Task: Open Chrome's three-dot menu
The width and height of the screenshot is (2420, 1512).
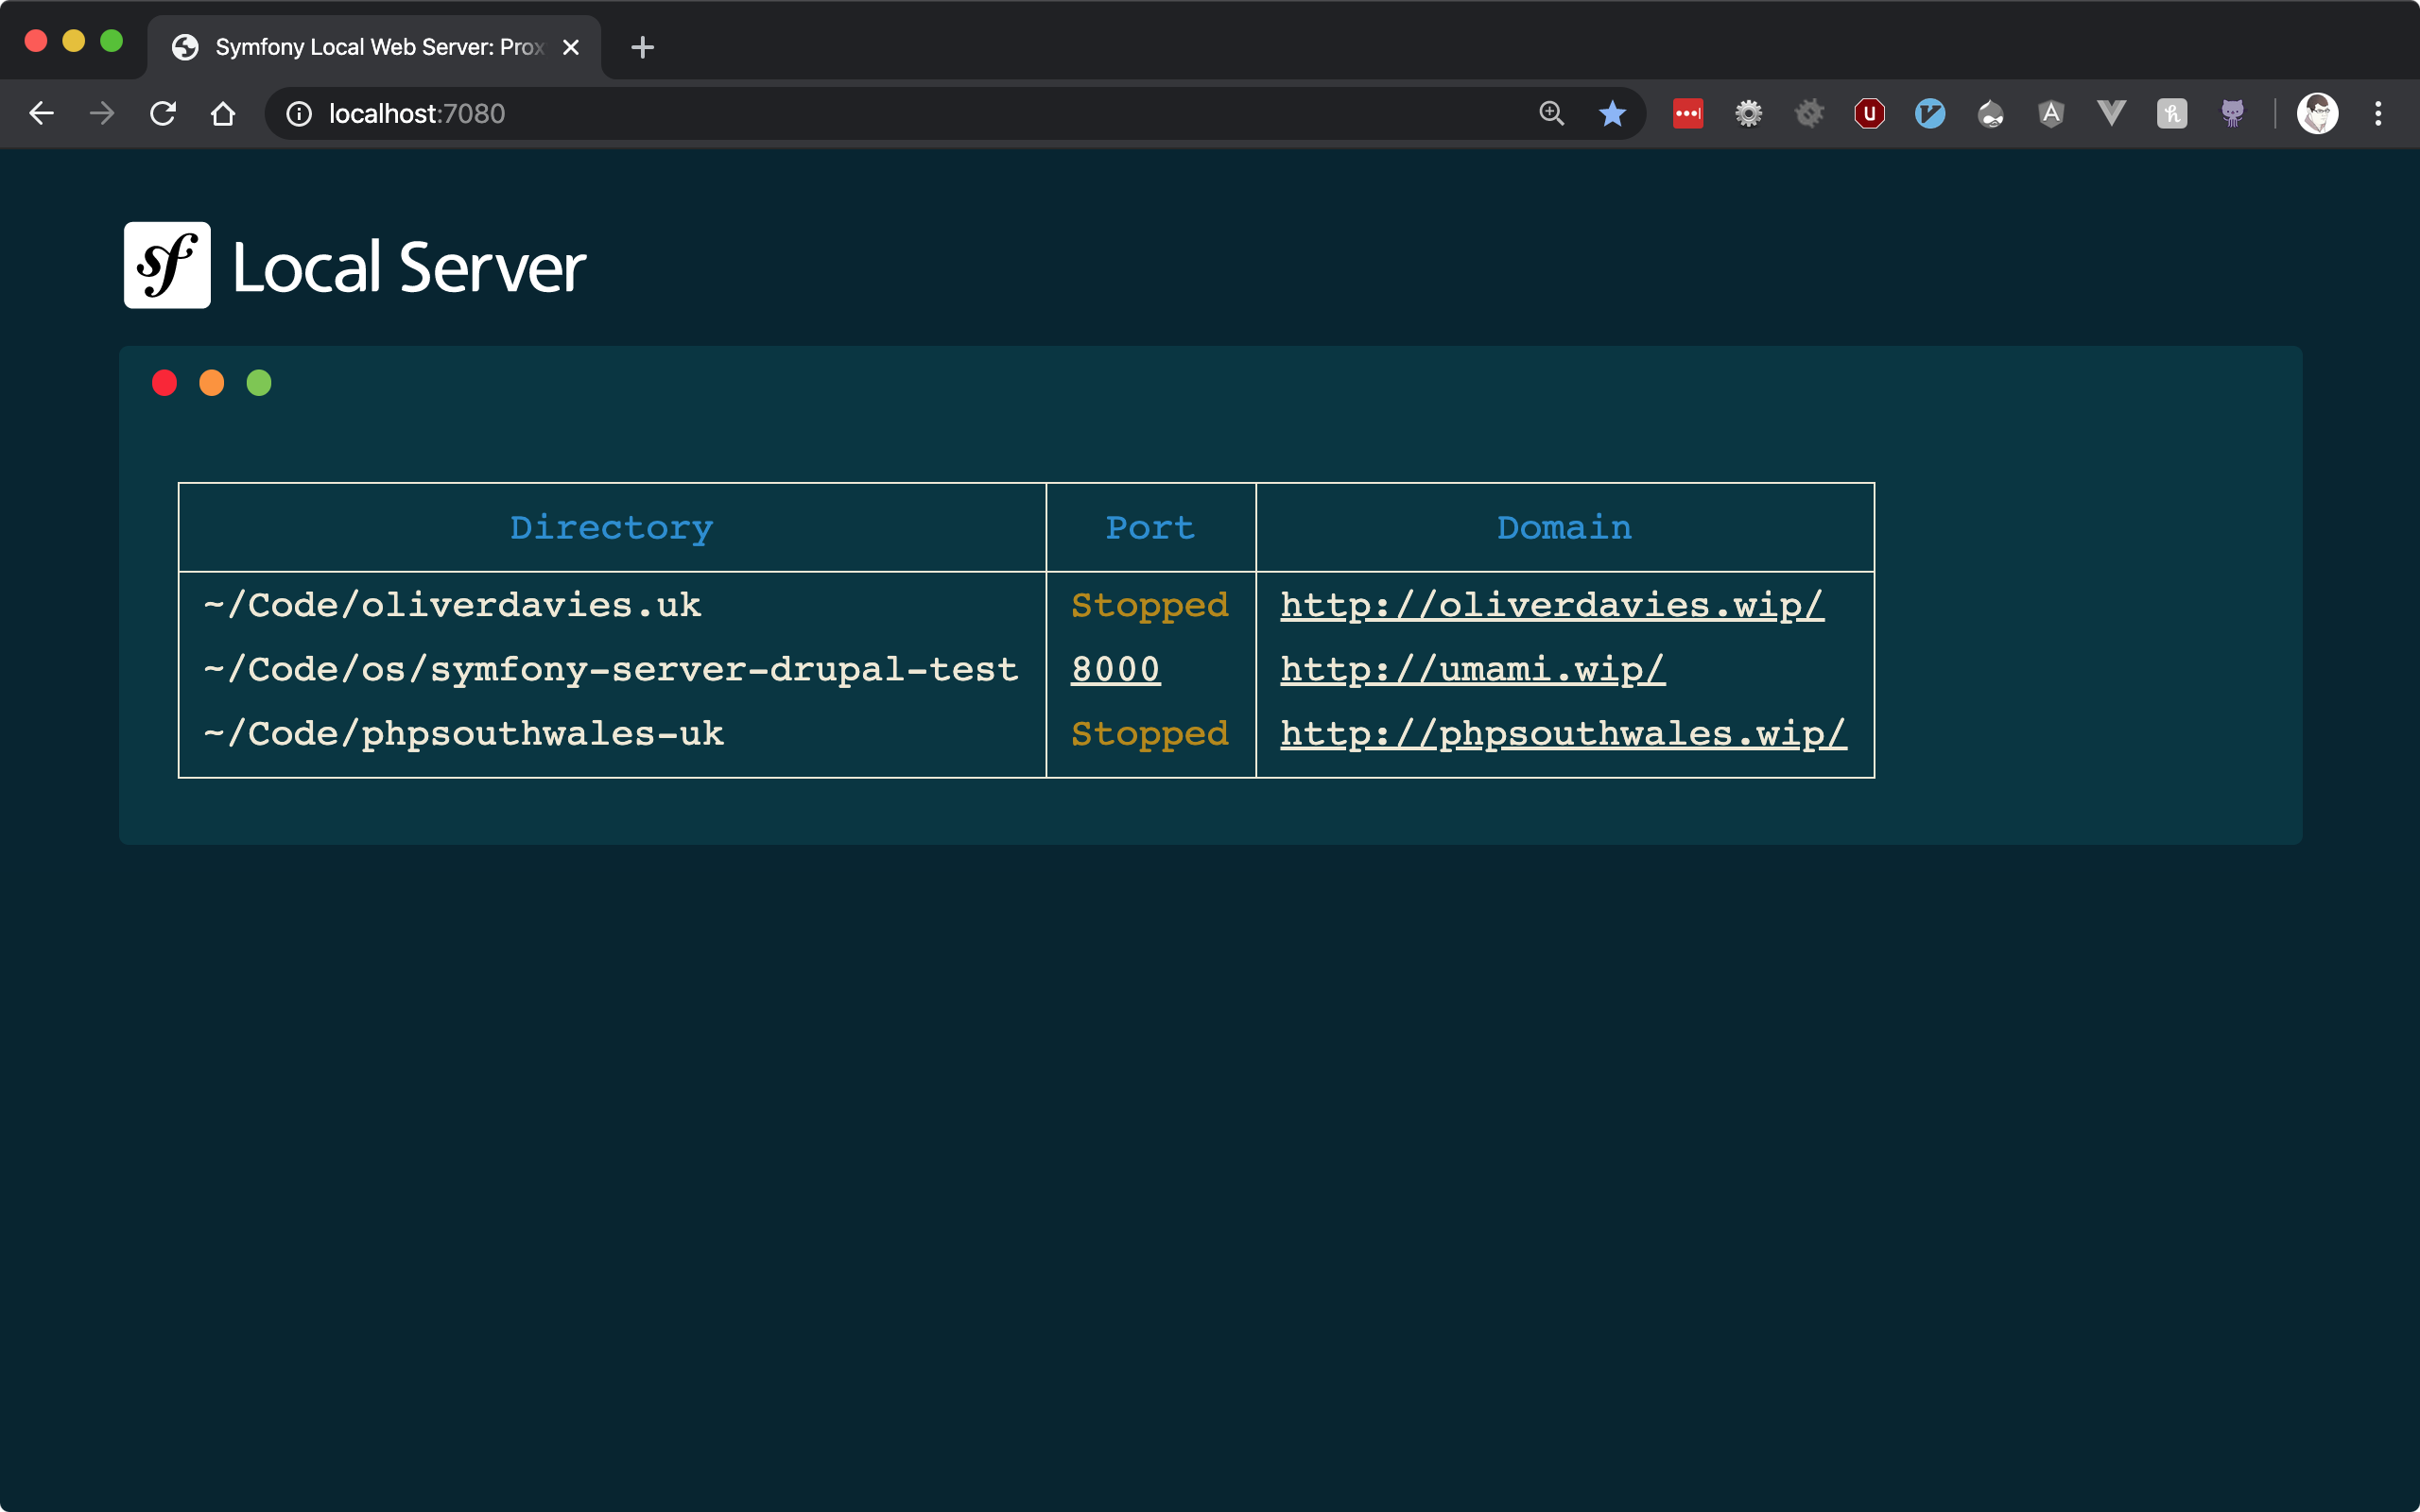Action: click(2378, 113)
